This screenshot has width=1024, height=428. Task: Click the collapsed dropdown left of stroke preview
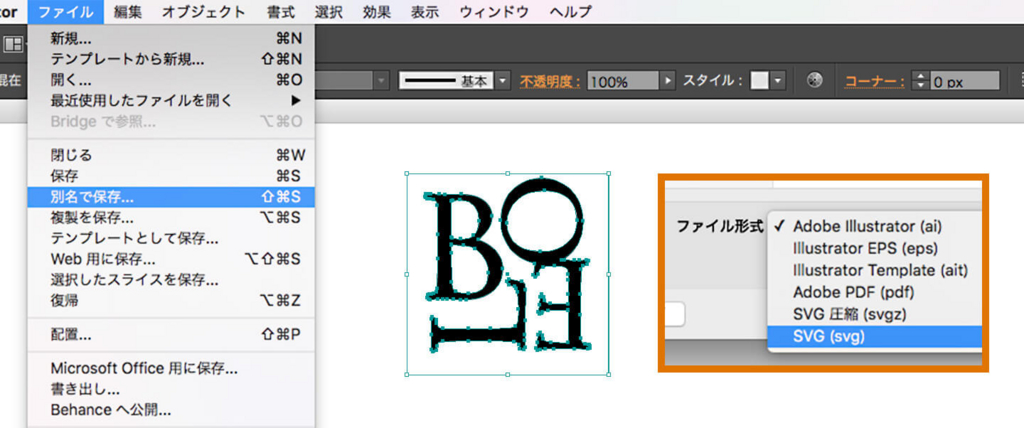[381, 81]
